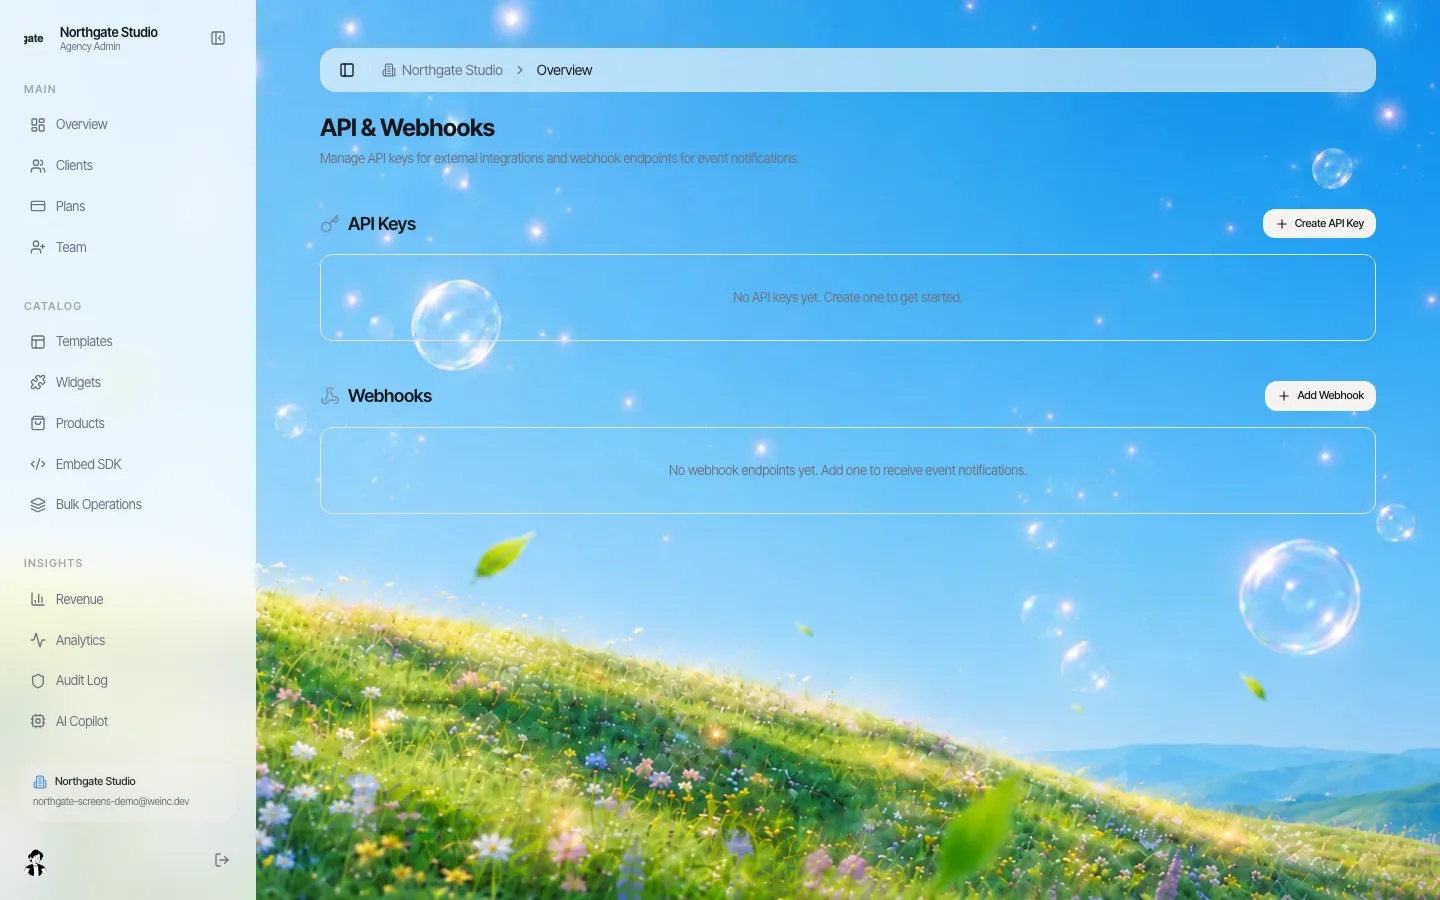Collapse the sidebar using the header panel icon

[x=218, y=38]
